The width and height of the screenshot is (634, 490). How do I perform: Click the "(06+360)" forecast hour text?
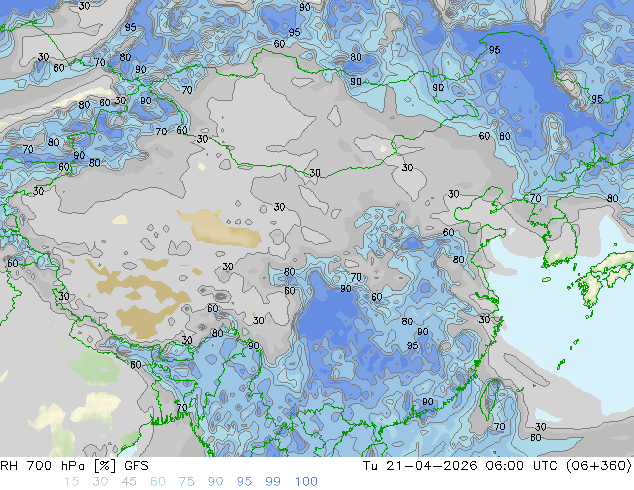point(599,466)
